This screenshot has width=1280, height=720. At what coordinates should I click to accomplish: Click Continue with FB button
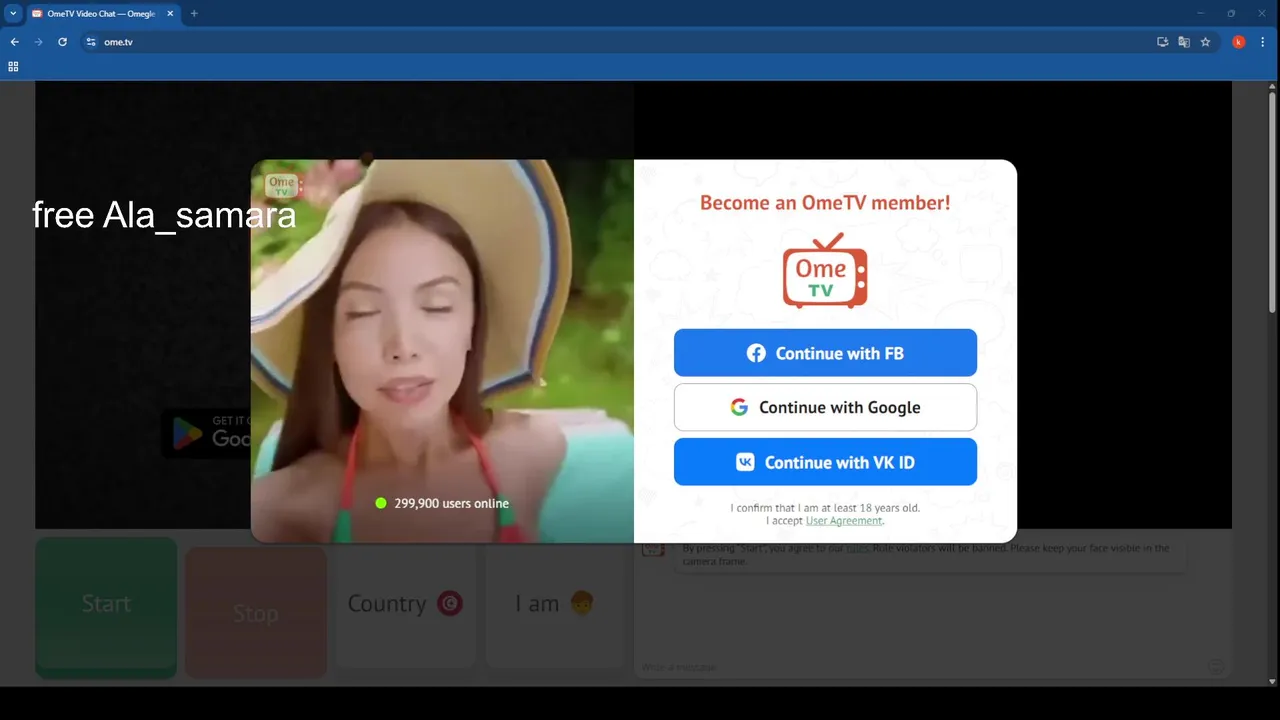825,353
